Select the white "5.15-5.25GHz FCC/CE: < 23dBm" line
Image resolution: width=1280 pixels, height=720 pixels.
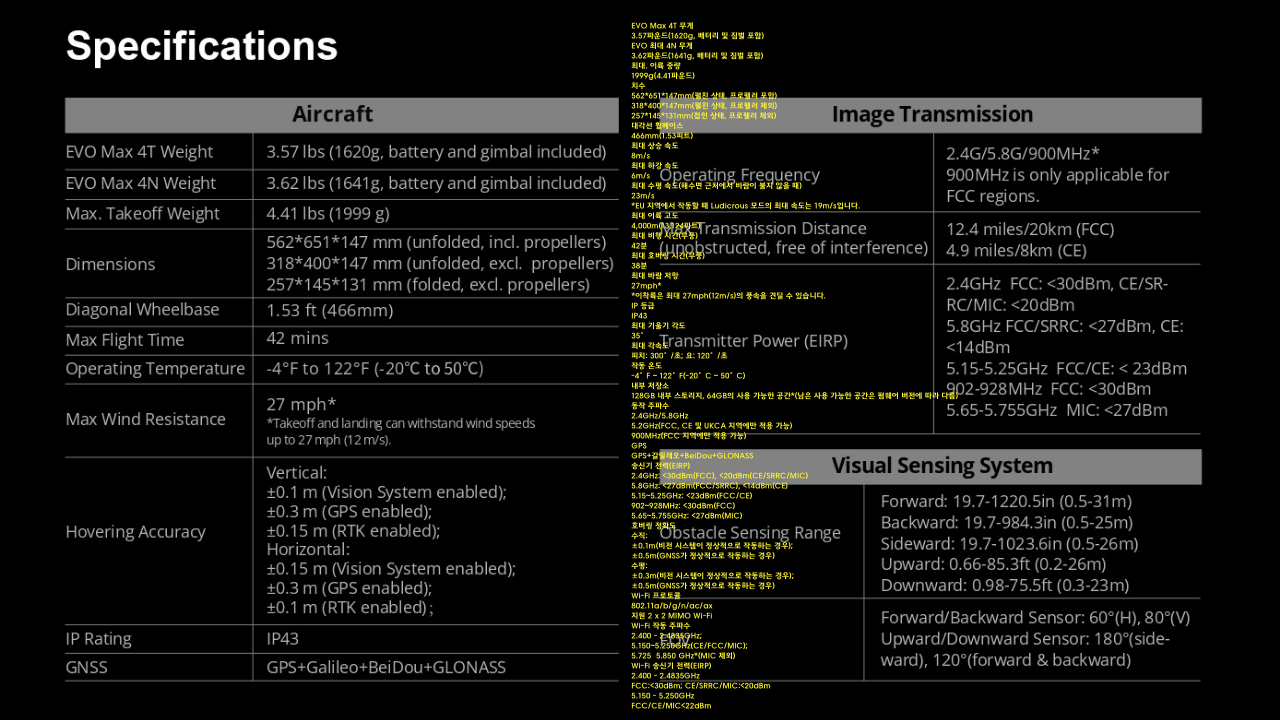tap(1066, 368)
